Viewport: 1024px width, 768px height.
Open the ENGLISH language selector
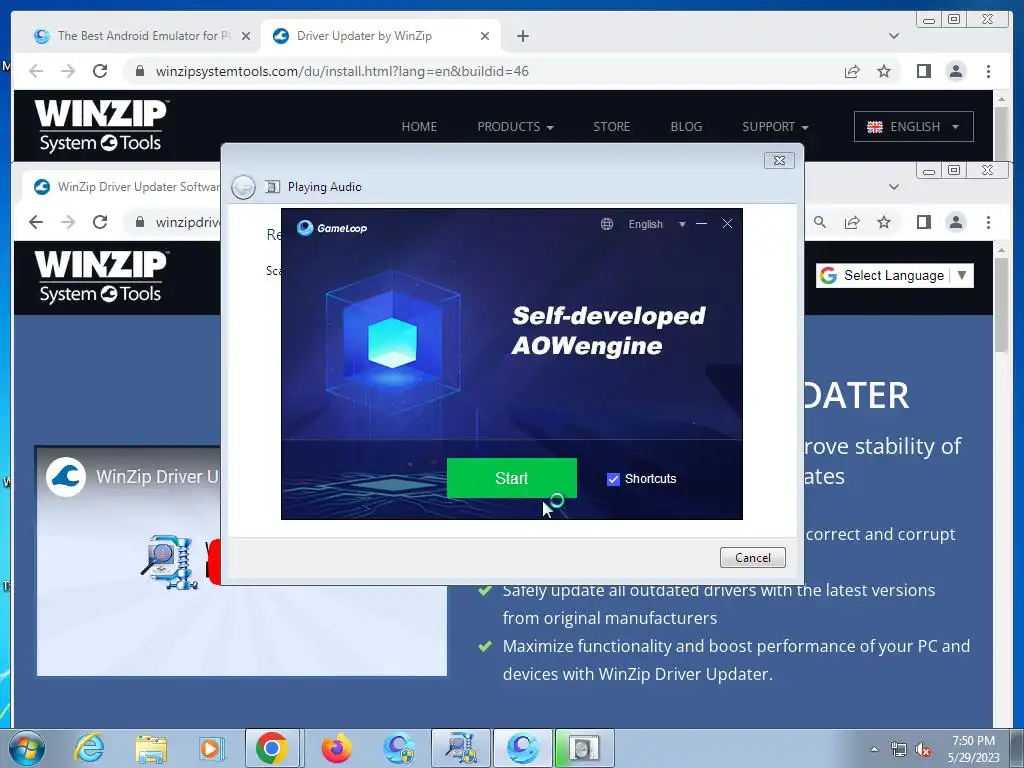913,127
